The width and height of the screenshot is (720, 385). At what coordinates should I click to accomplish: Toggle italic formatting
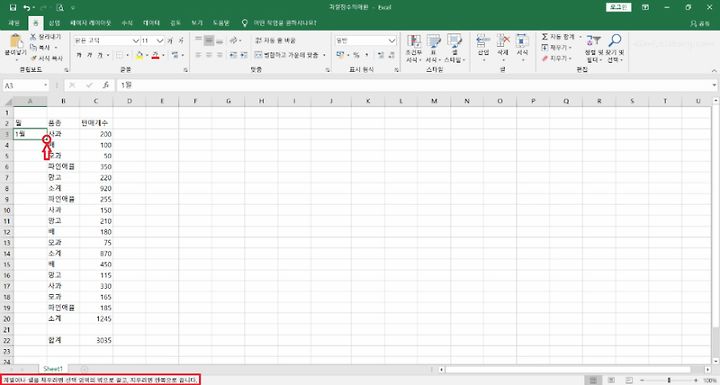point(89,55)
